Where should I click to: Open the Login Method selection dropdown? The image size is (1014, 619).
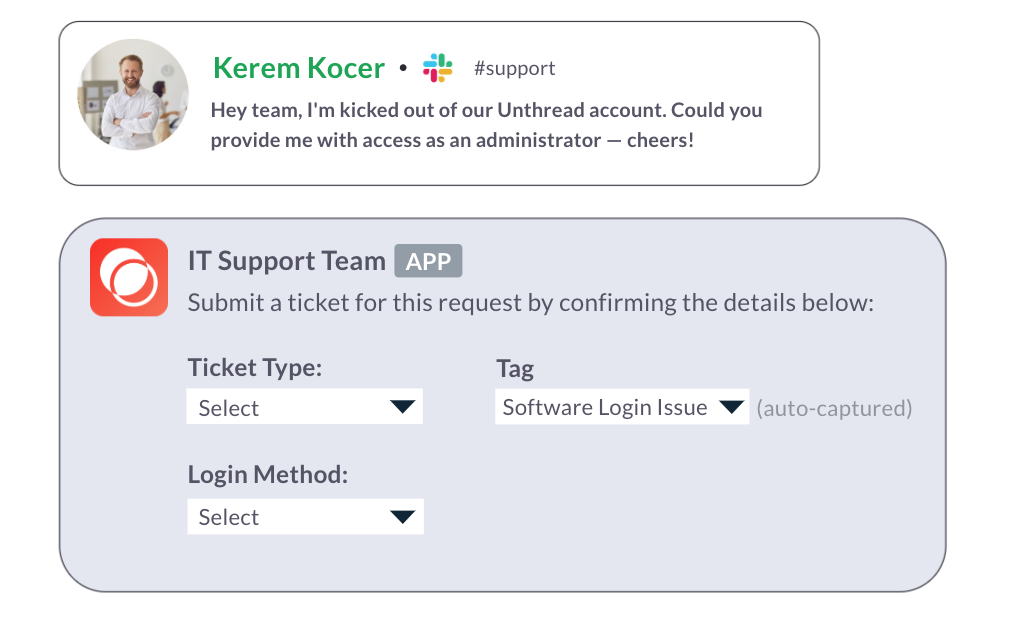click(304, 516)
